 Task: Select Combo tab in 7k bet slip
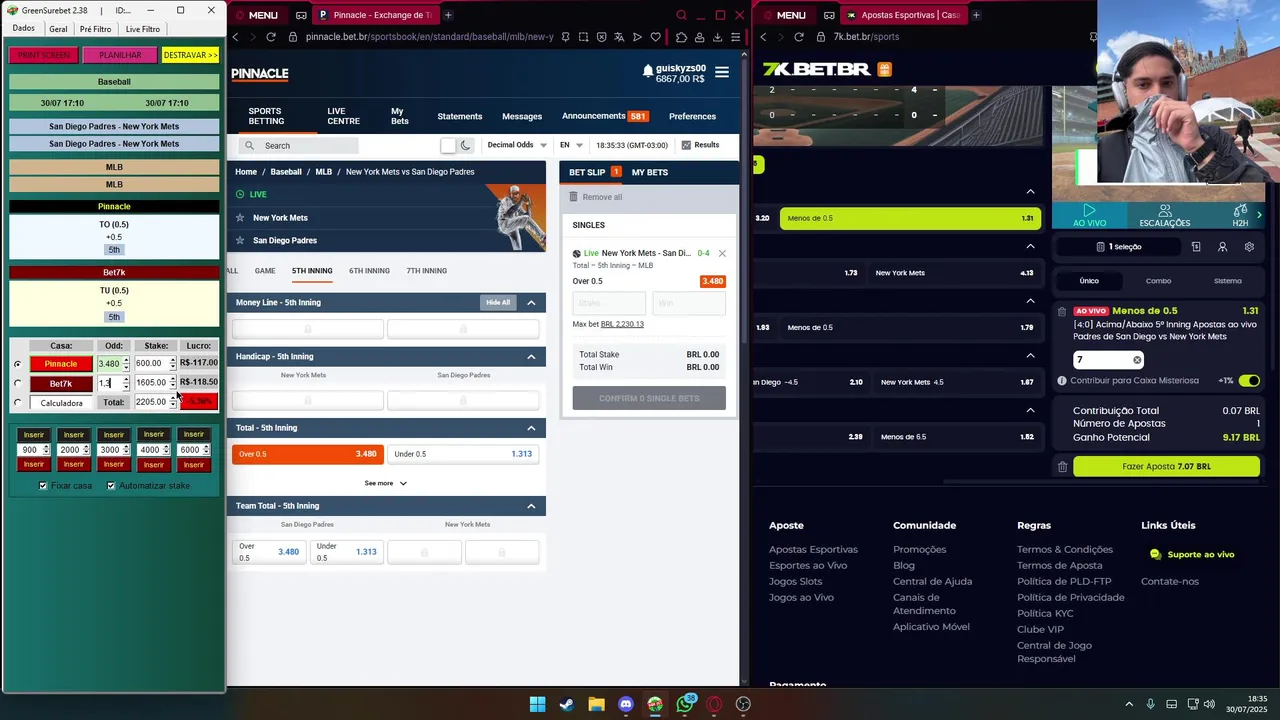(x=1158, y=281)
